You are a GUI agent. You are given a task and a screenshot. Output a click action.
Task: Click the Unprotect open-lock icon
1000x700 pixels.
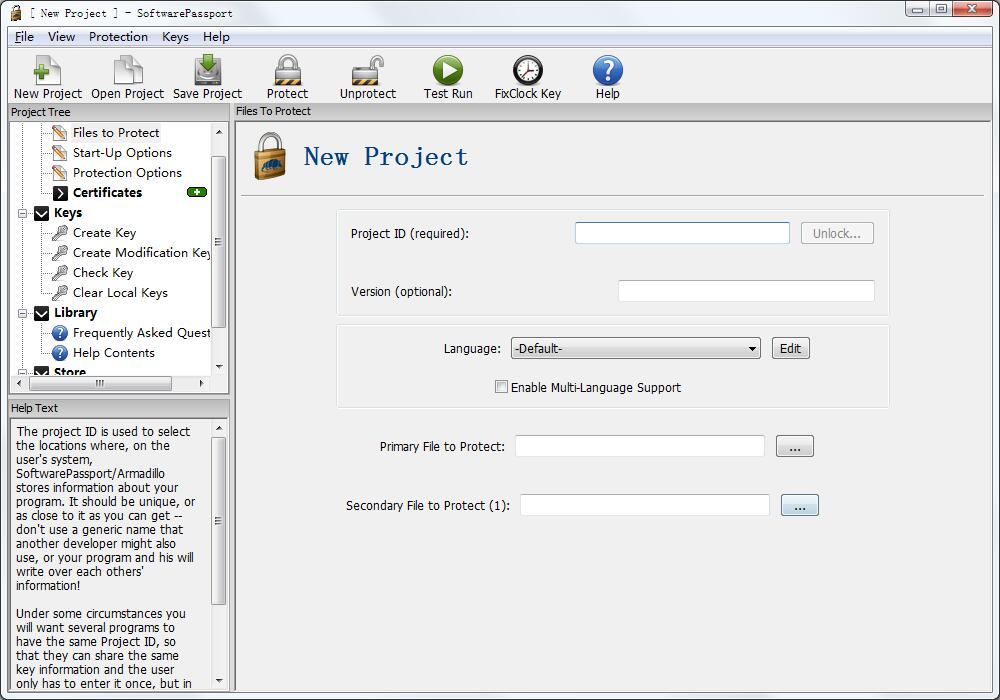click(x=367, y=71)
